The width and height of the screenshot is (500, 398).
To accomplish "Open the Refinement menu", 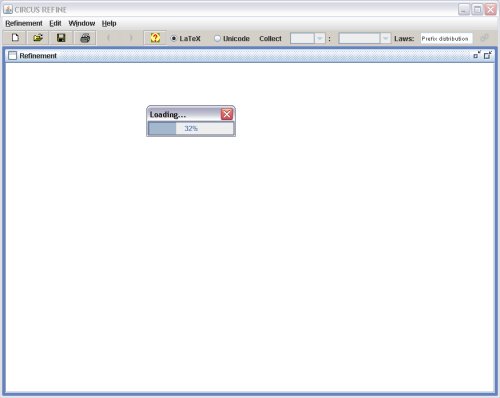I will (x=24, y=23).
